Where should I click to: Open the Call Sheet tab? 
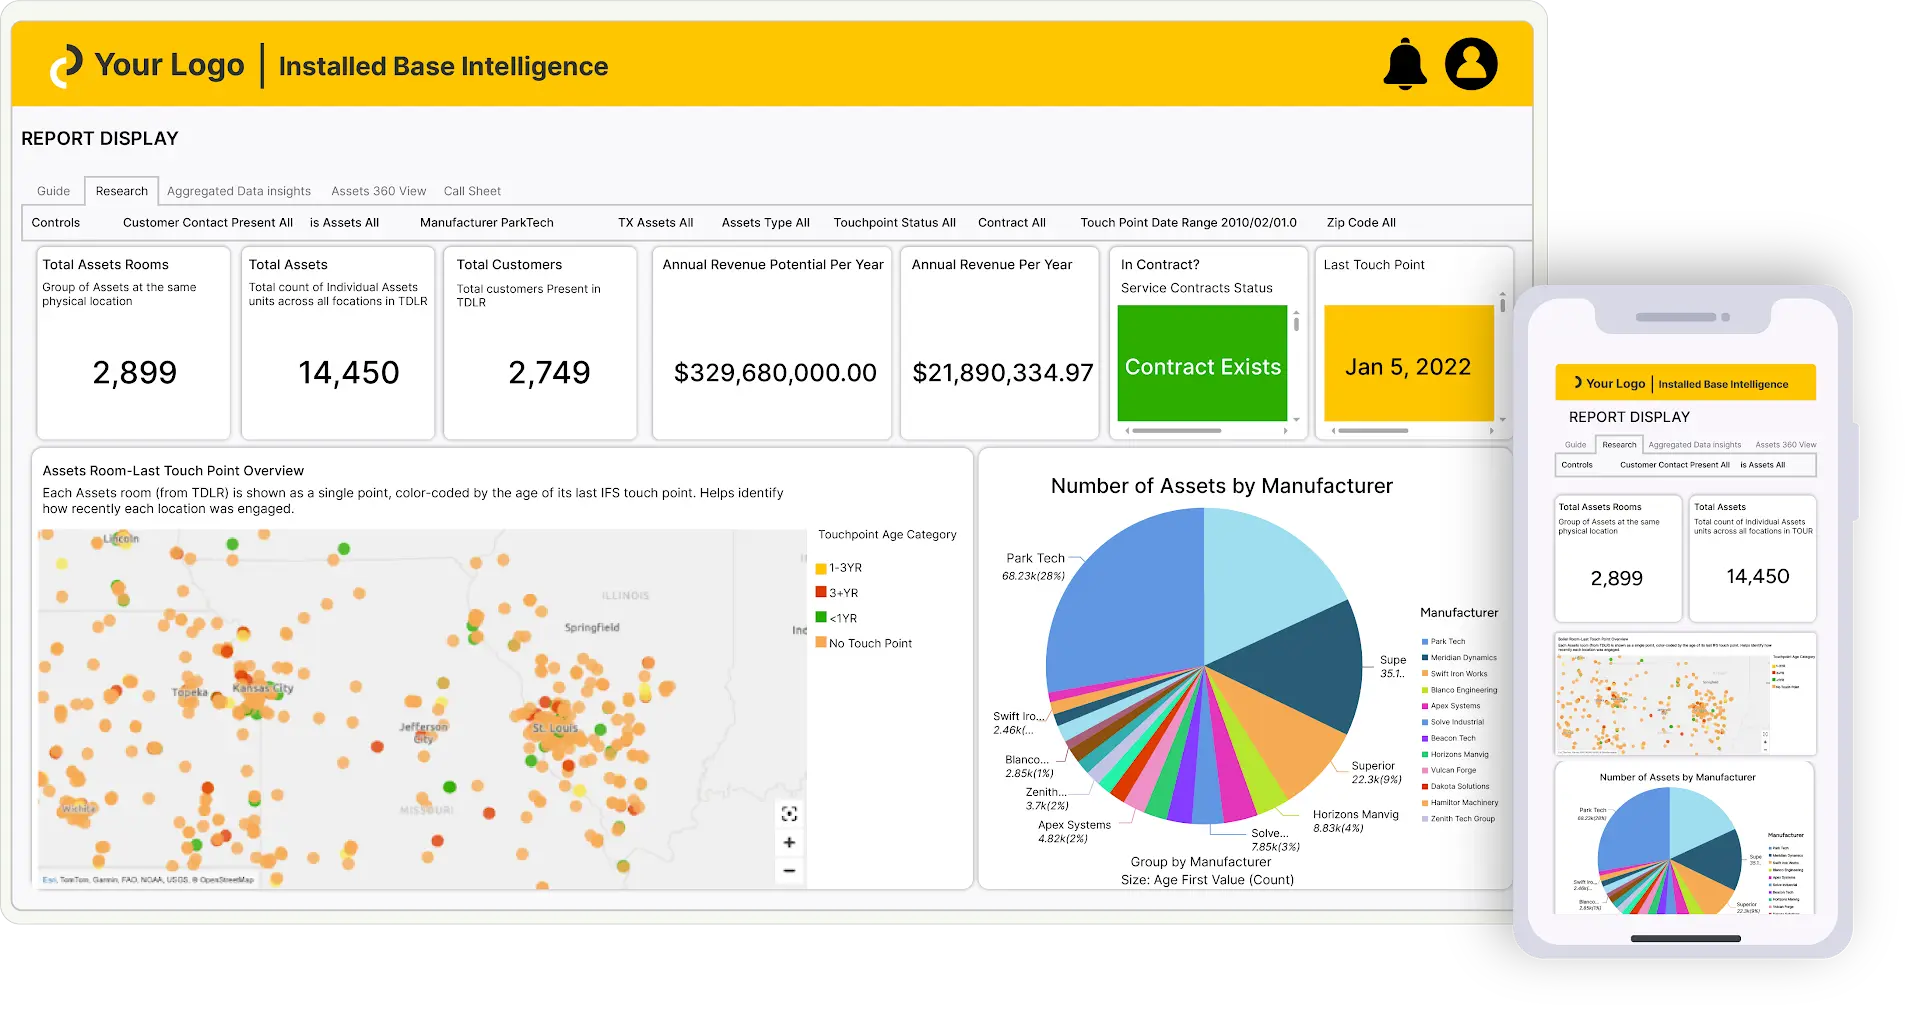coord(471,191)
